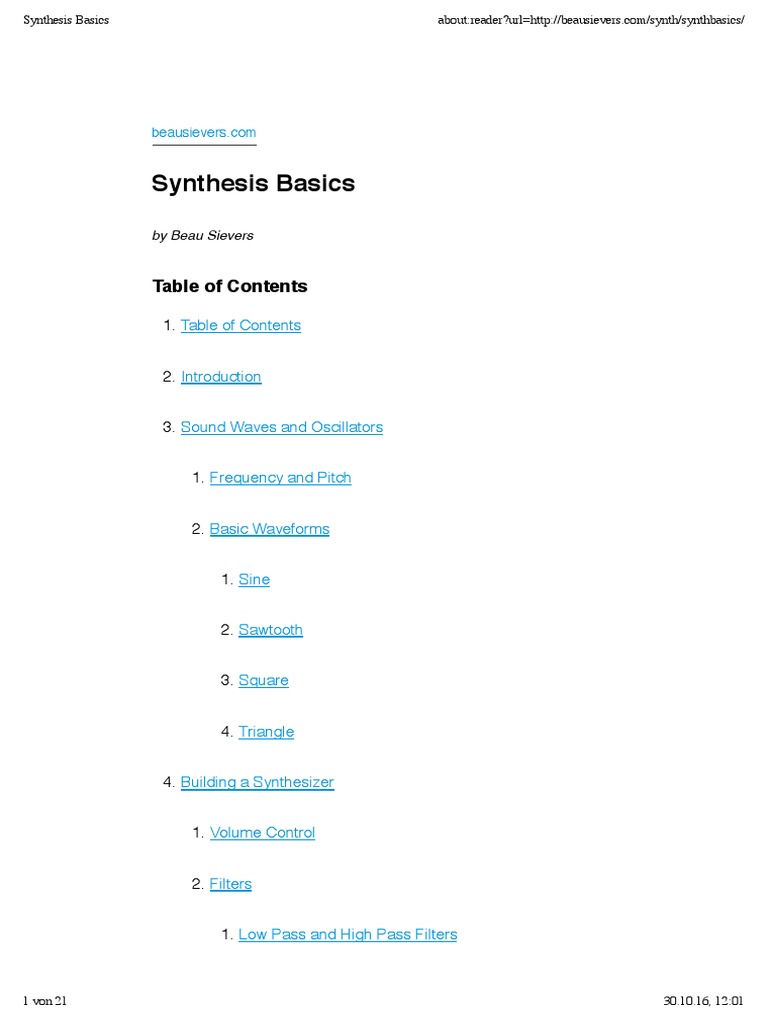Click the Table of Contents bold heading

point(229,286)
